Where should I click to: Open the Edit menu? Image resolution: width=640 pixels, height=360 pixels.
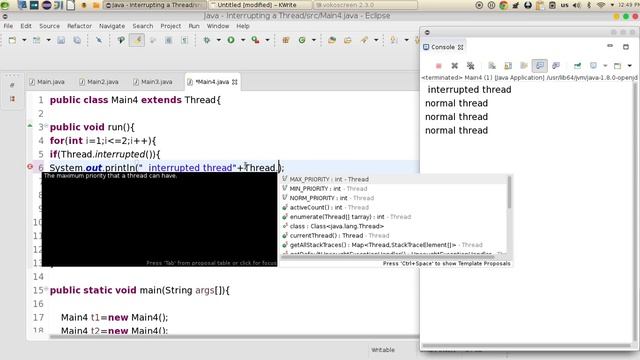(26, 26)
